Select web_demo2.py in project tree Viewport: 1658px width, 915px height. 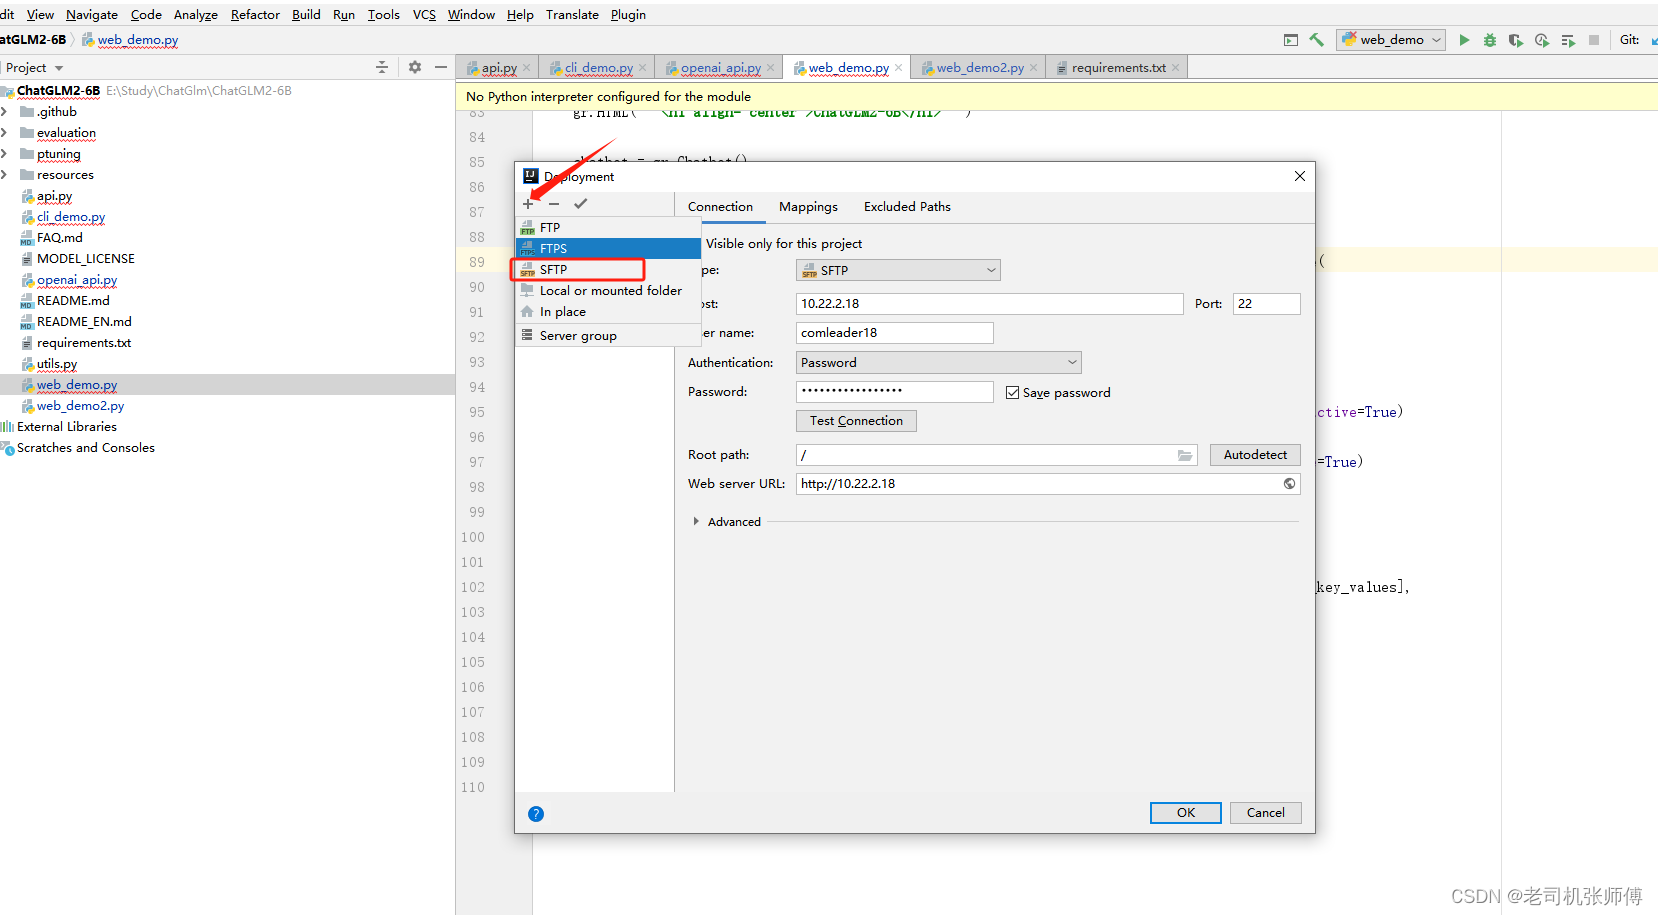(x=80, y=406)
